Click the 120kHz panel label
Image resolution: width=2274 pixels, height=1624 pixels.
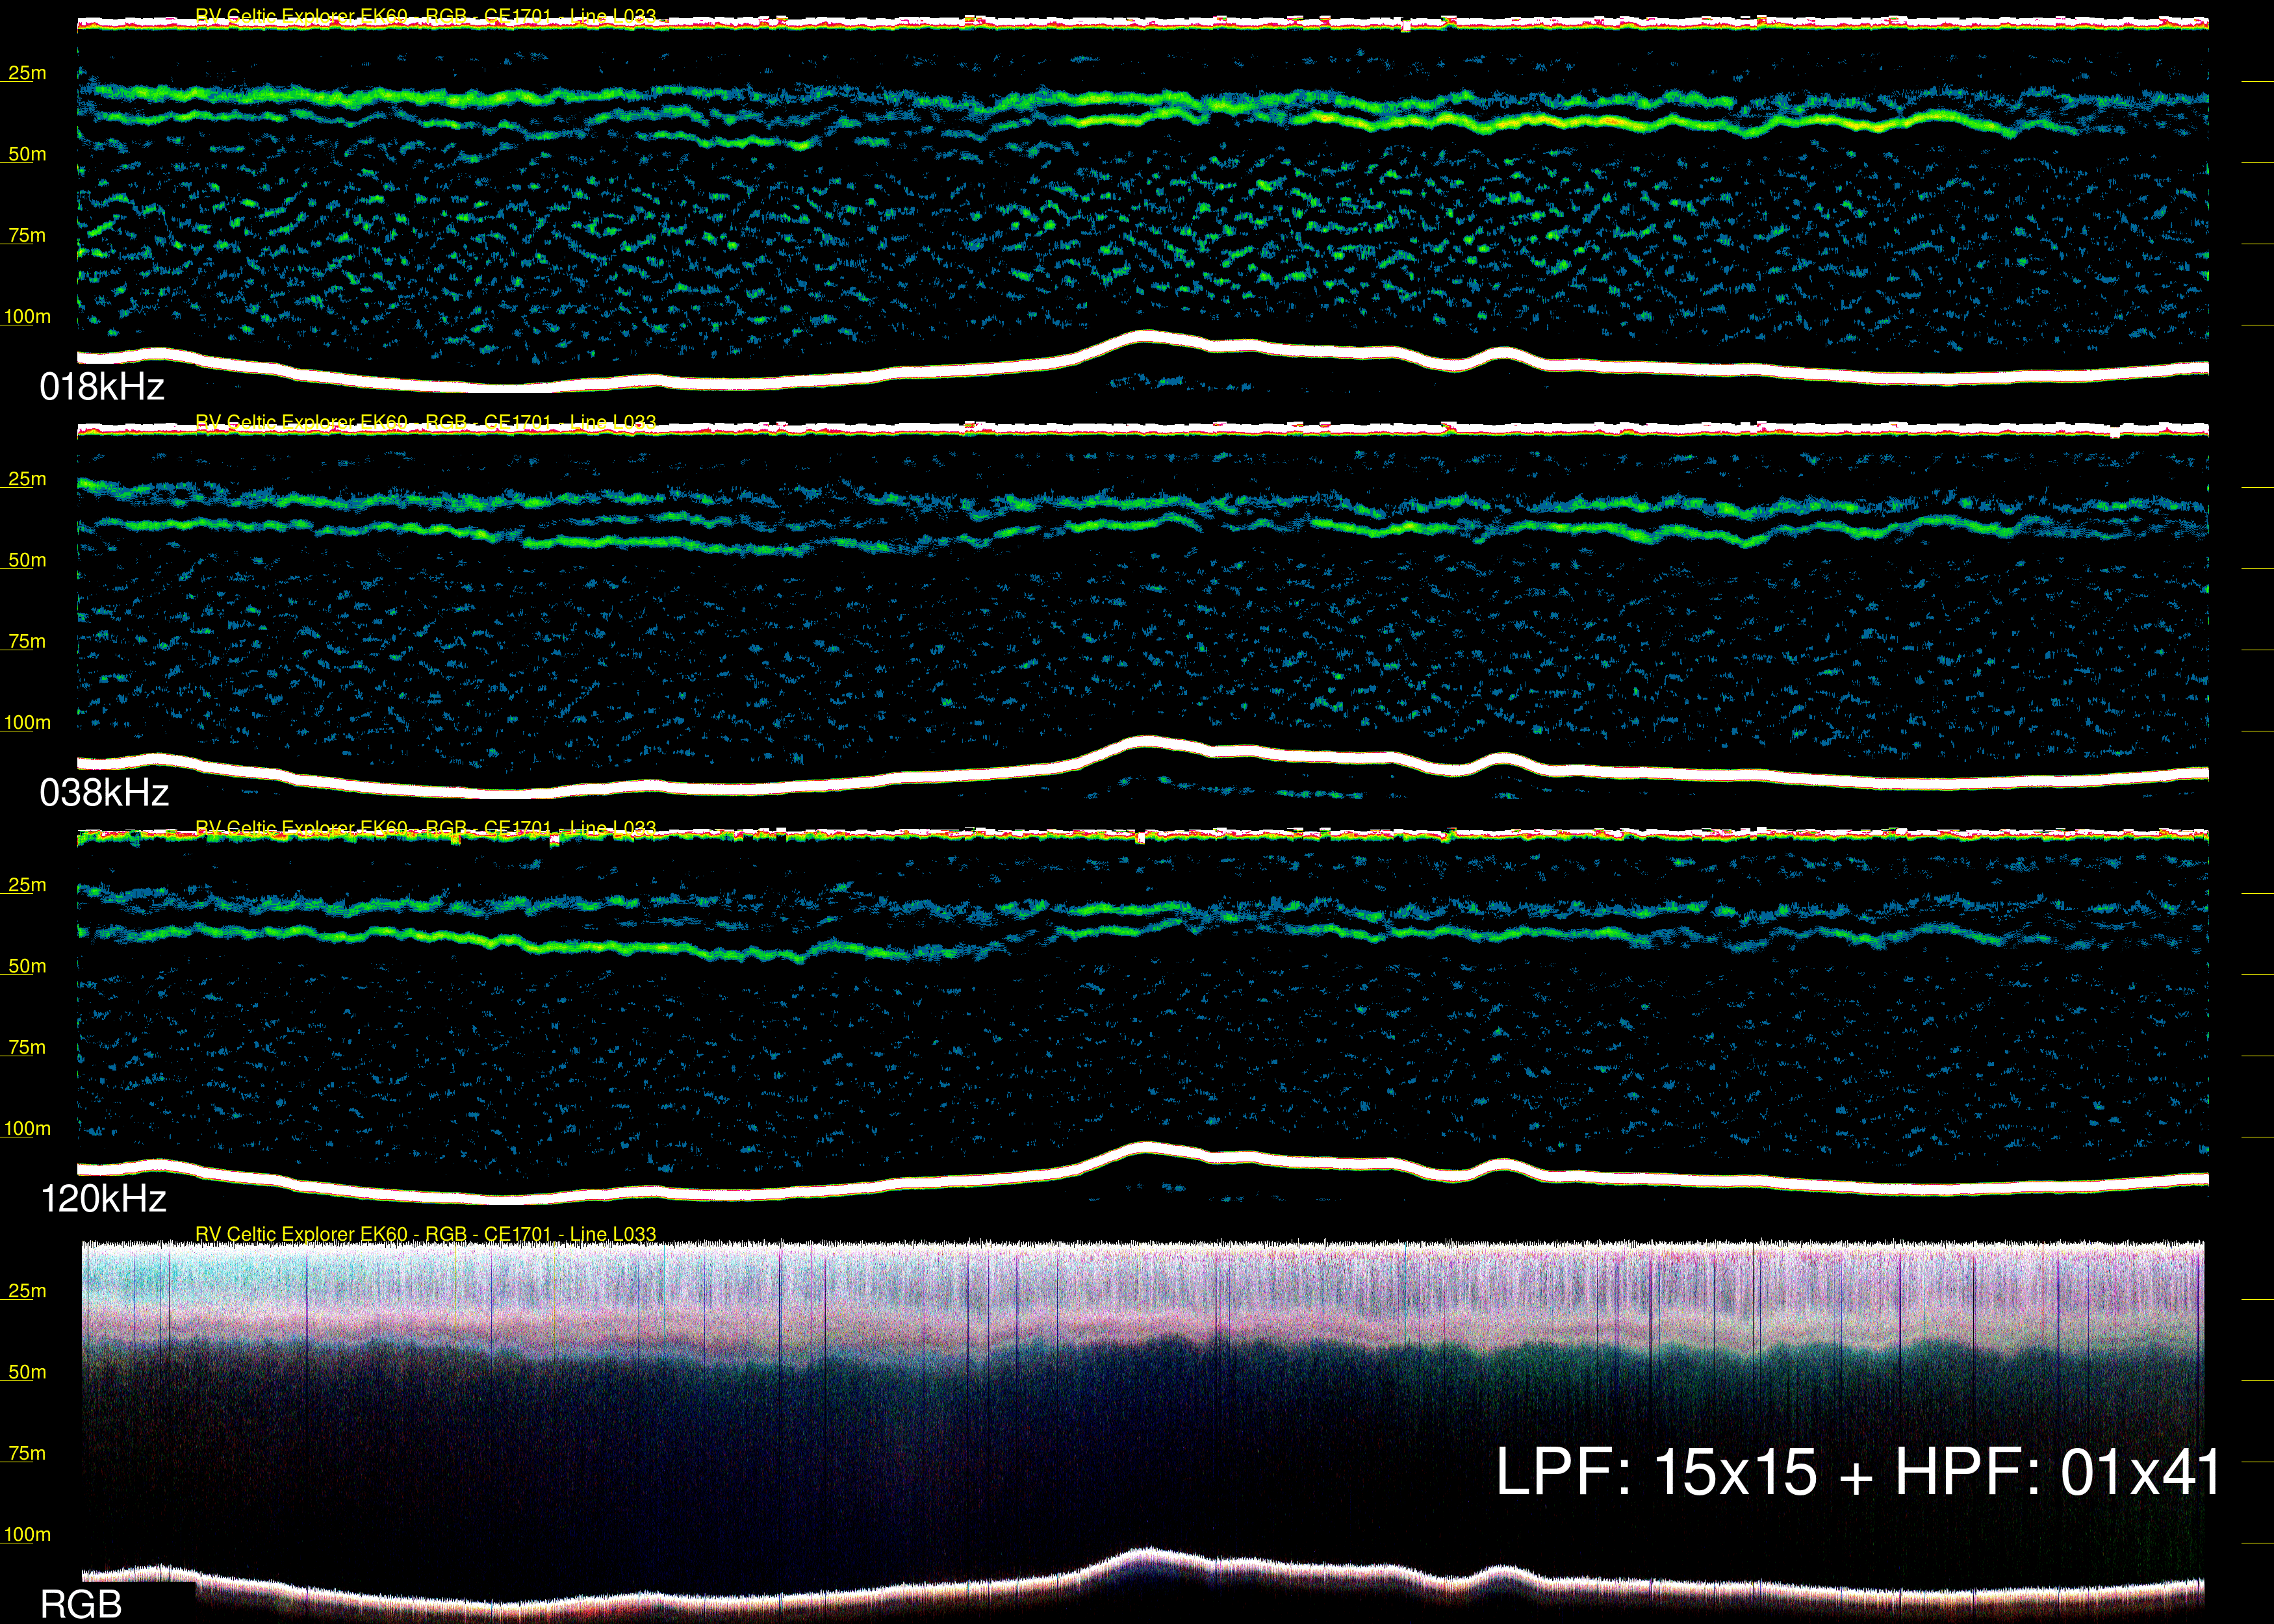tap(103, 1199)
